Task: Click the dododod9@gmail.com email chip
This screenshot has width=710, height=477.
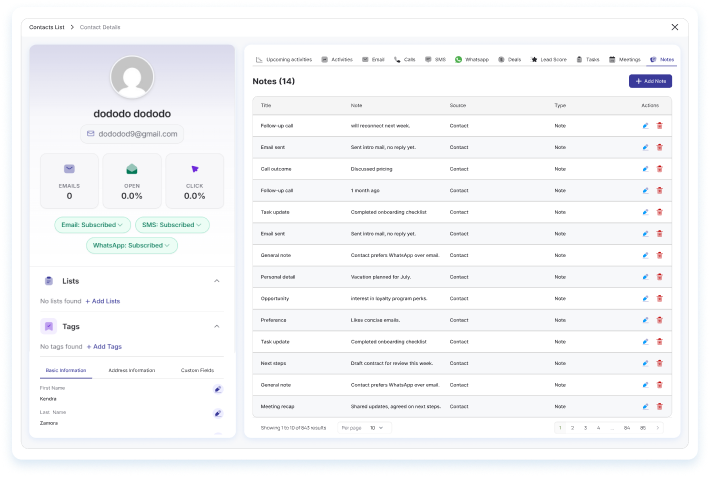Action: (x=132, y=134)
